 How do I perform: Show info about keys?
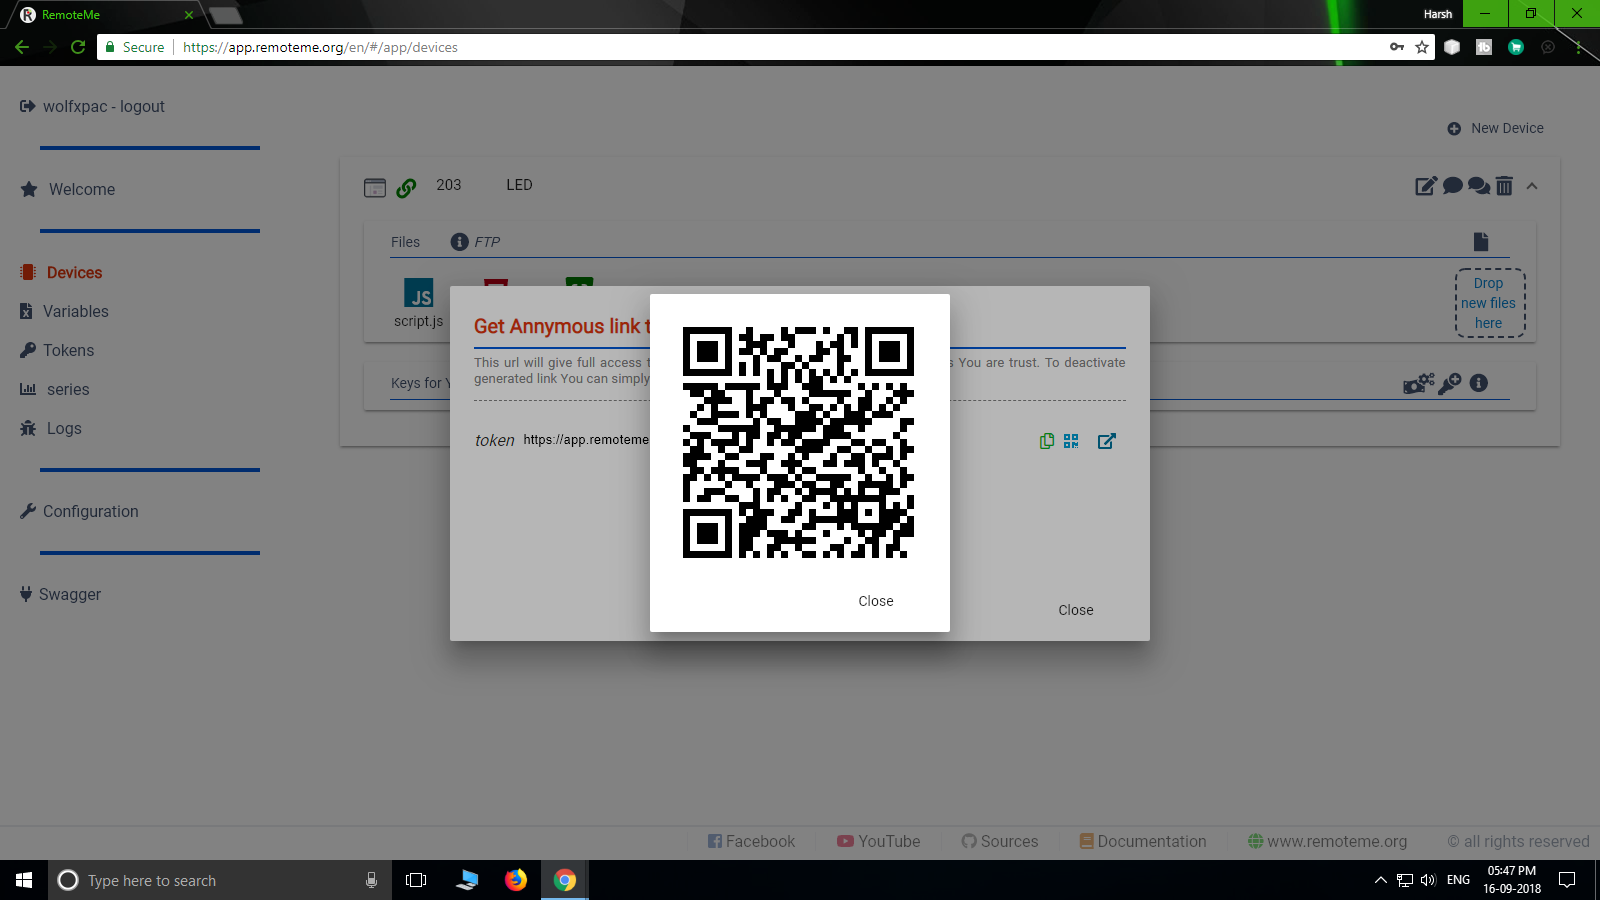1479,383
